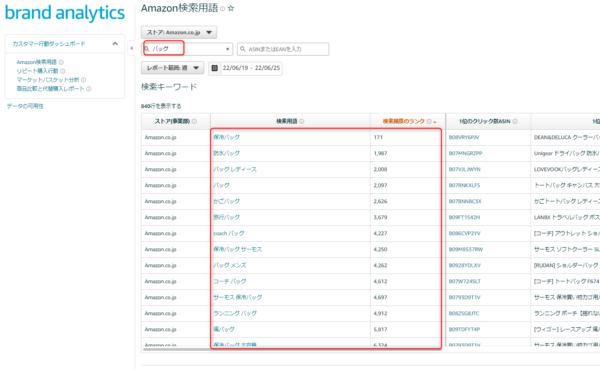Click the date range 22/06/19 - 22/06/25
600x369 pixels.
(x=251, y=68)
